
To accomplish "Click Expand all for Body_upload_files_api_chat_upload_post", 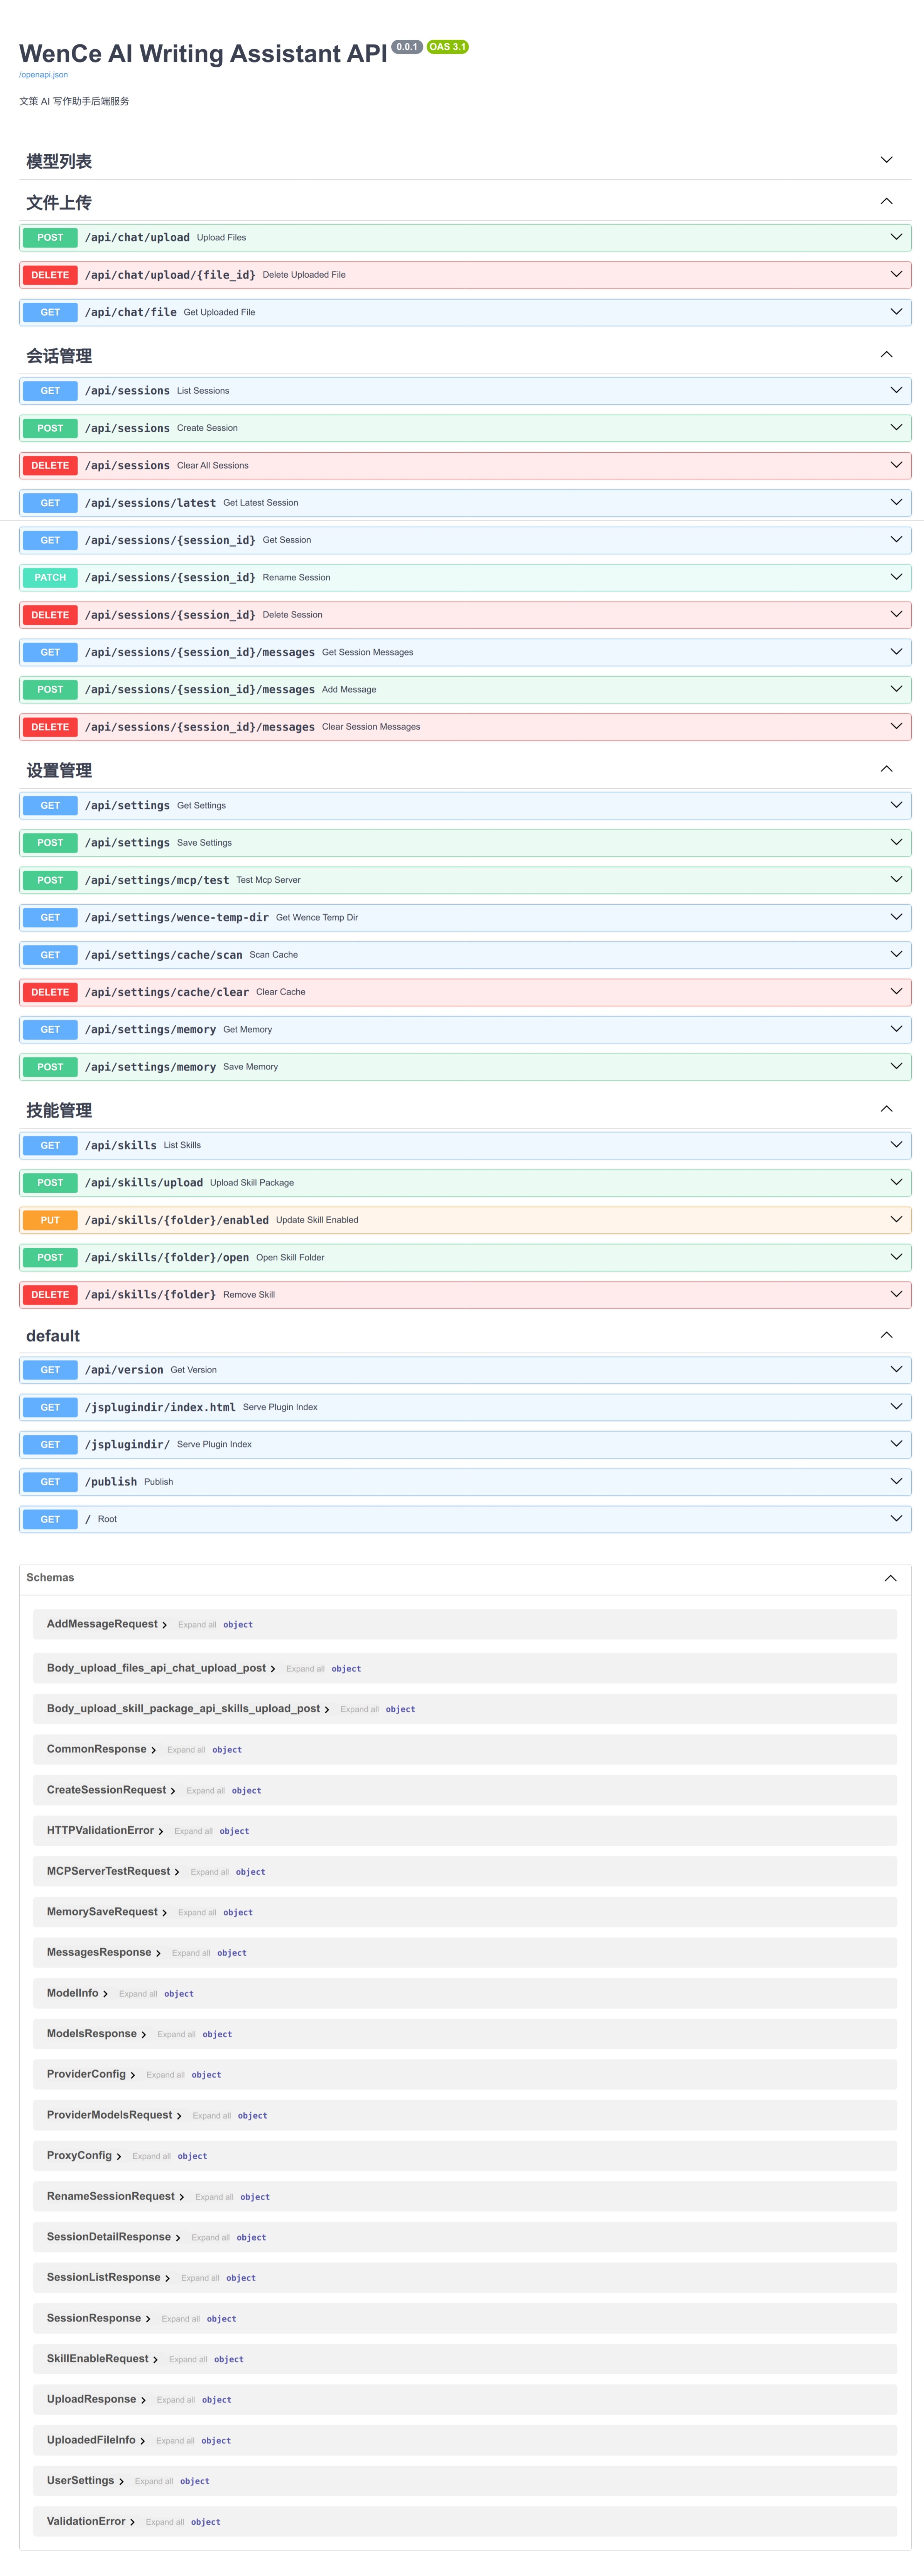I will (x=305, y=1669).
